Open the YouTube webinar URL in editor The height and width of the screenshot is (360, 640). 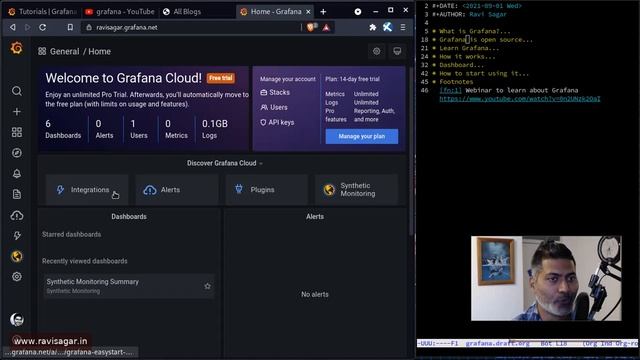520,99
